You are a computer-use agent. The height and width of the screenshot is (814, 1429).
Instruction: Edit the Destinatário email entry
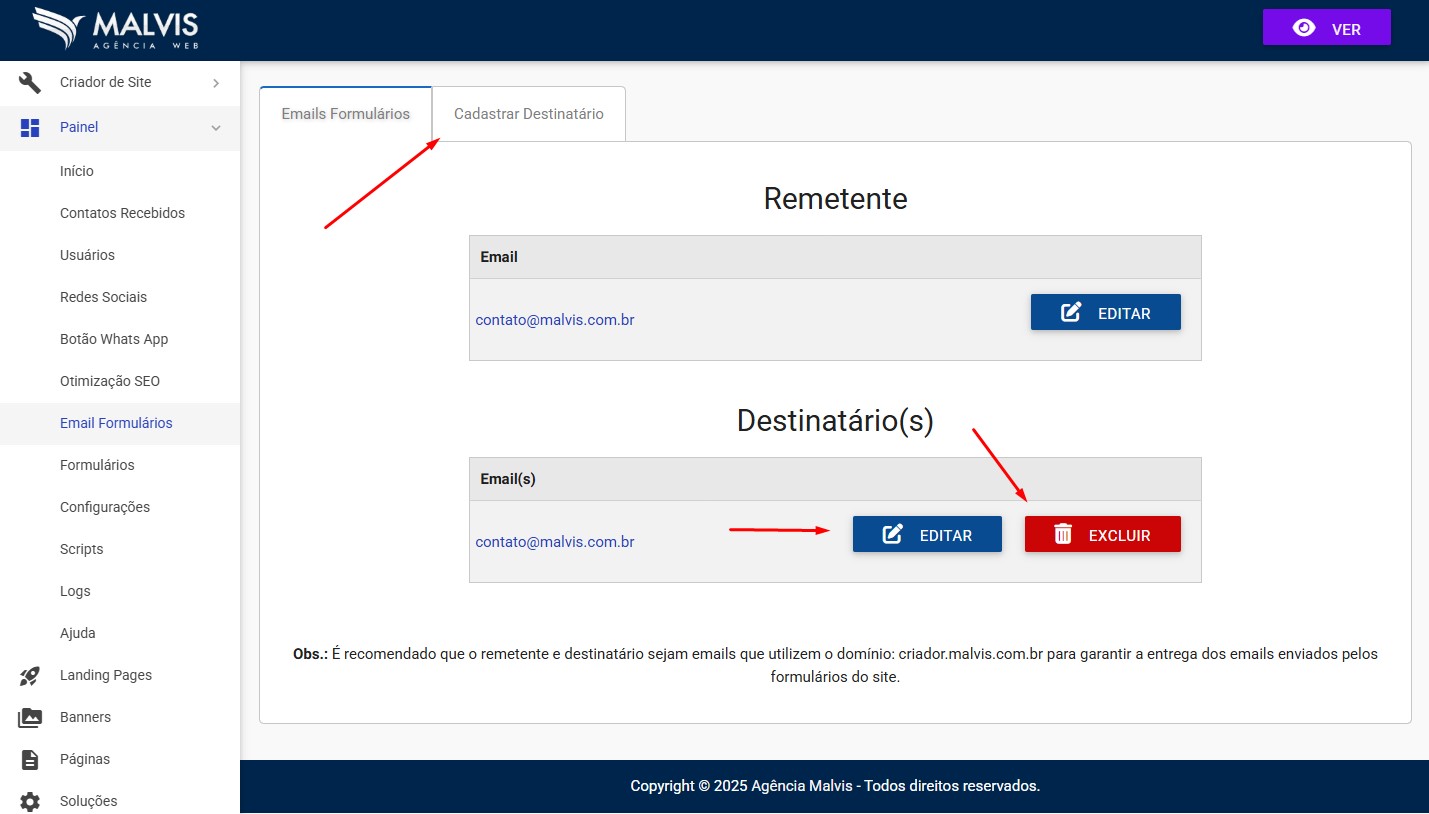926,535
